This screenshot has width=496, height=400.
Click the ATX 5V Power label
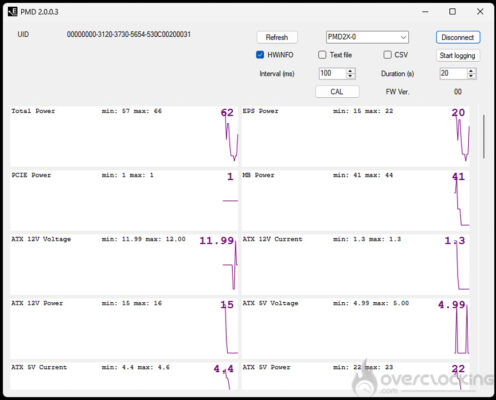[x=266, y=367]
